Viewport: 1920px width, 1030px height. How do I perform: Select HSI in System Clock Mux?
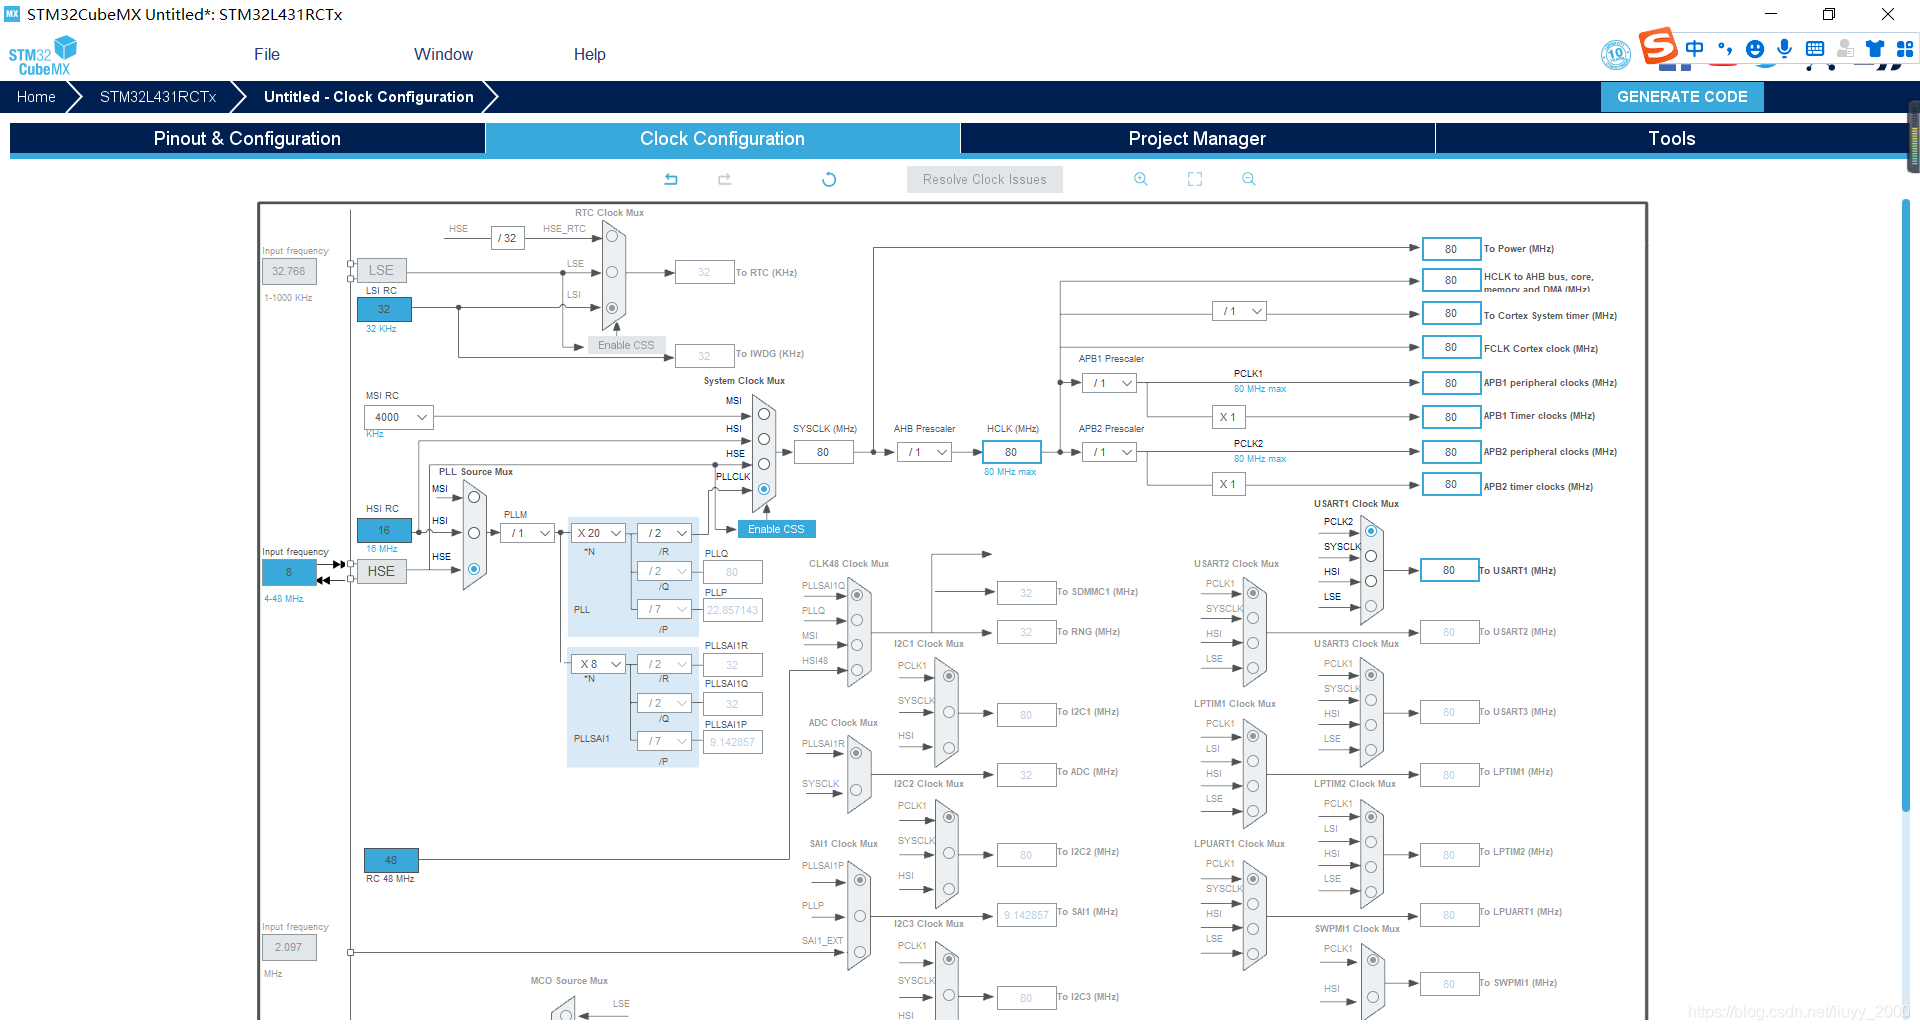tap(764, 439)
